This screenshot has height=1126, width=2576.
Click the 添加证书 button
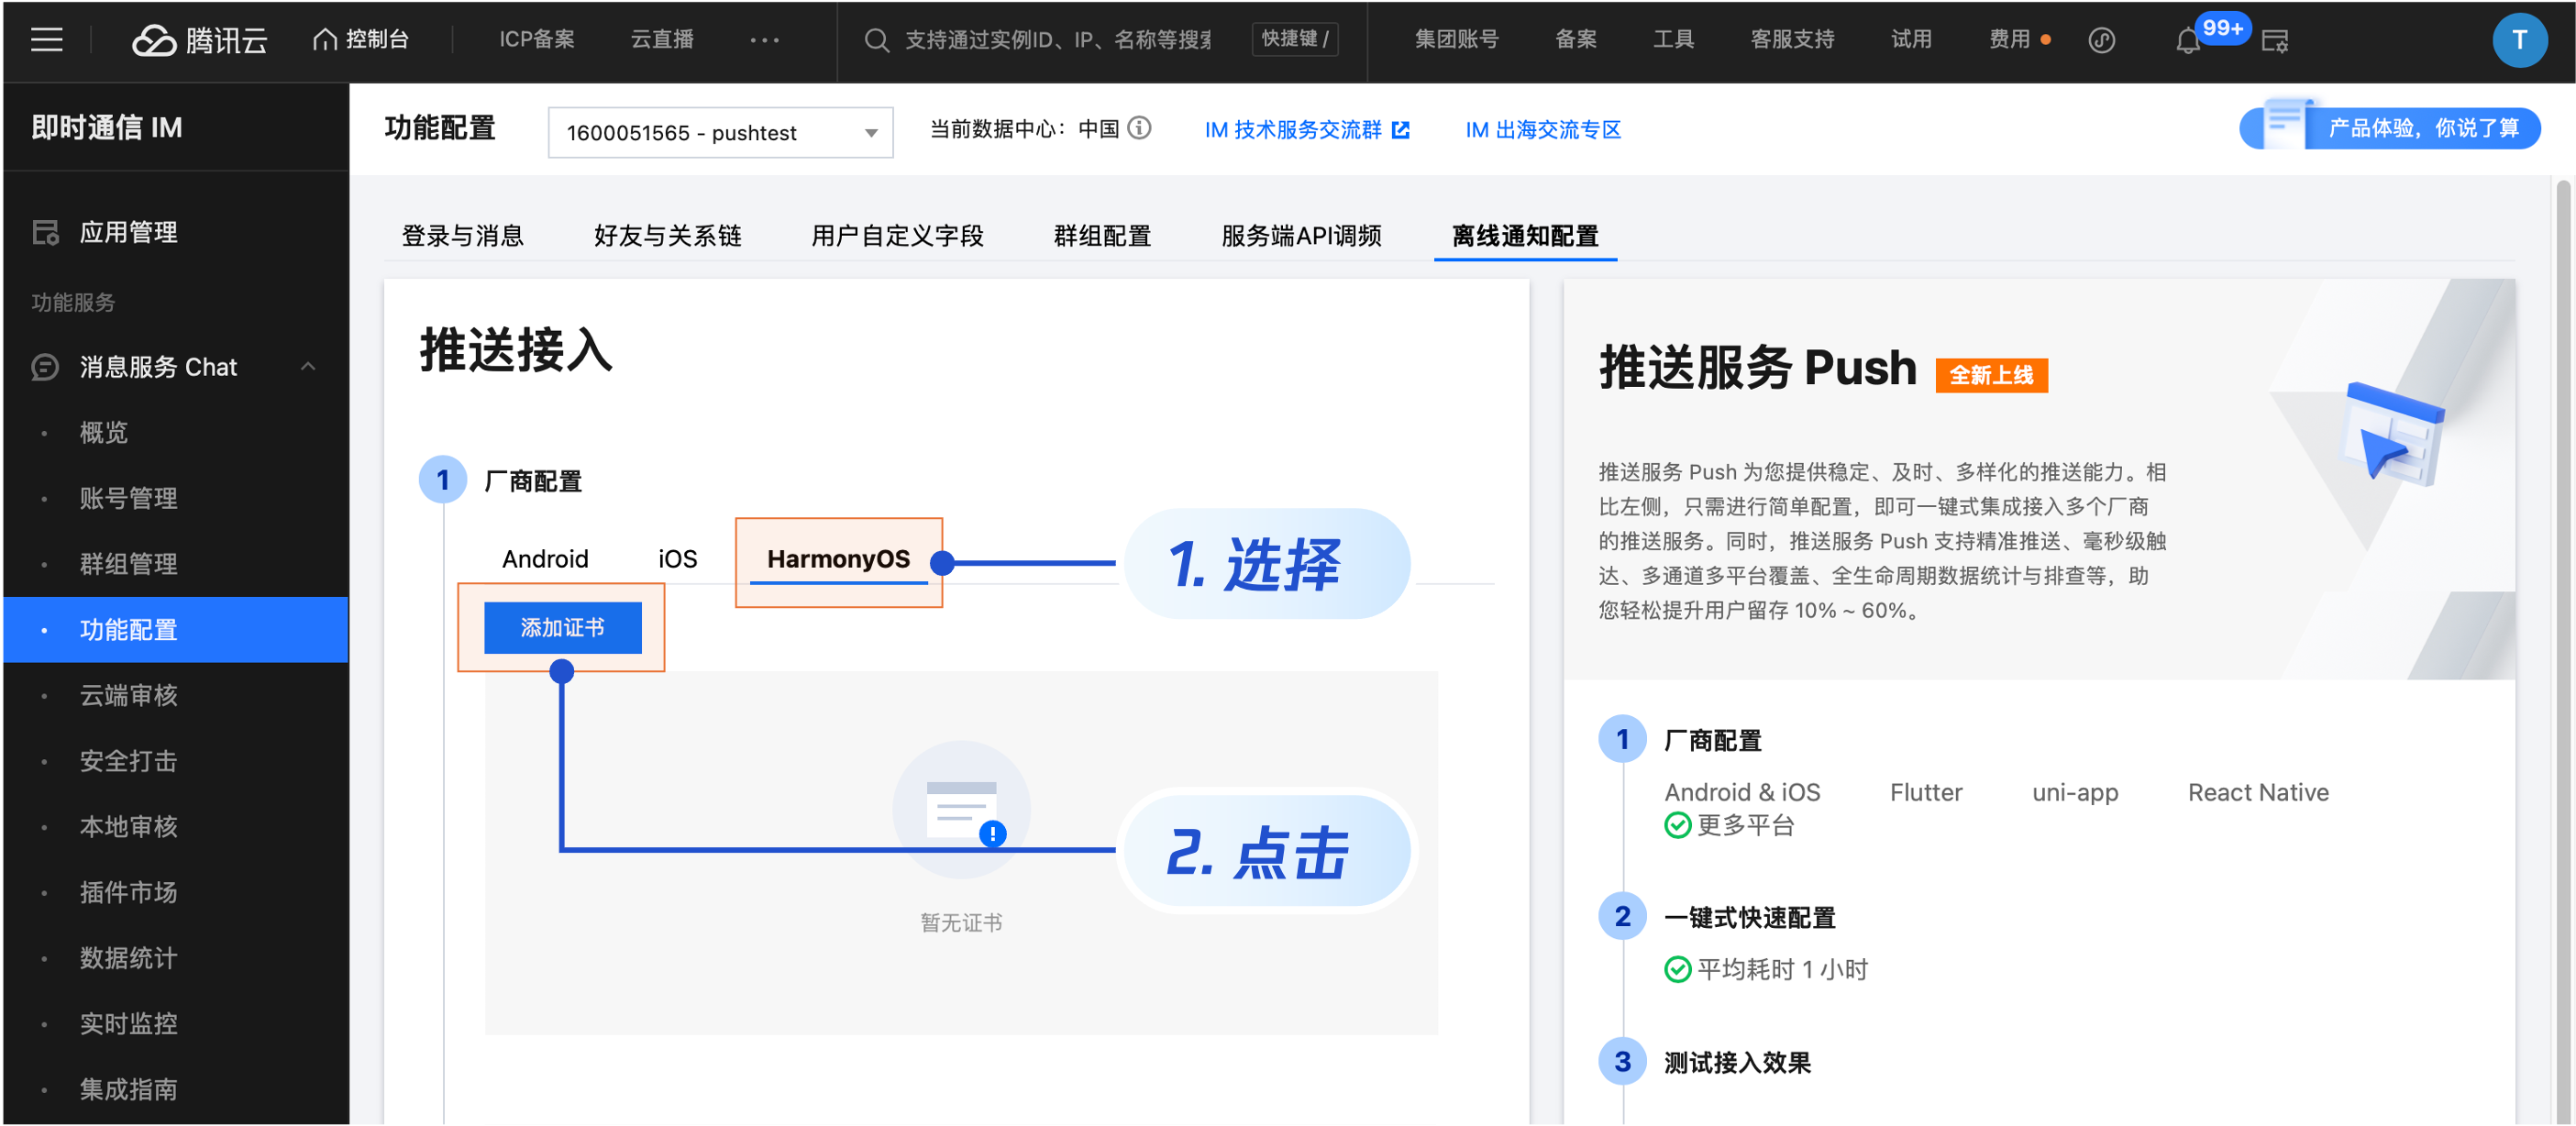[562, 628]
